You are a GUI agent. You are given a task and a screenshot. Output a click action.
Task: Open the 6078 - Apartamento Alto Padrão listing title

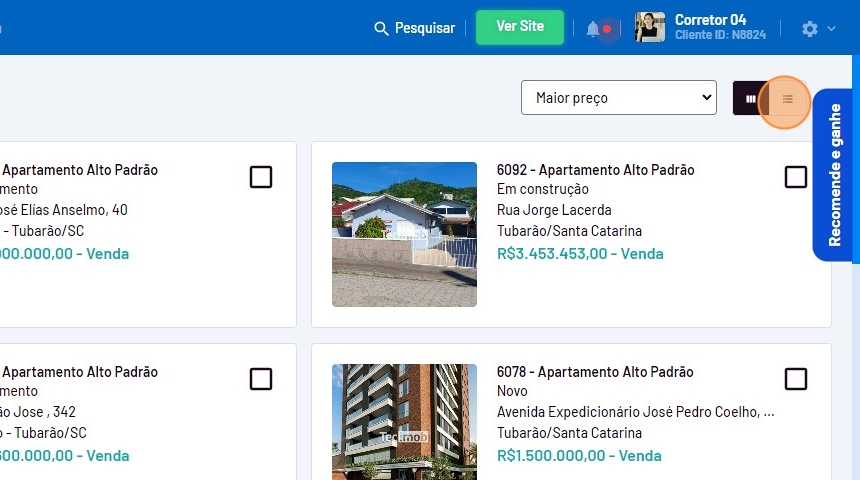click(595, 372)
